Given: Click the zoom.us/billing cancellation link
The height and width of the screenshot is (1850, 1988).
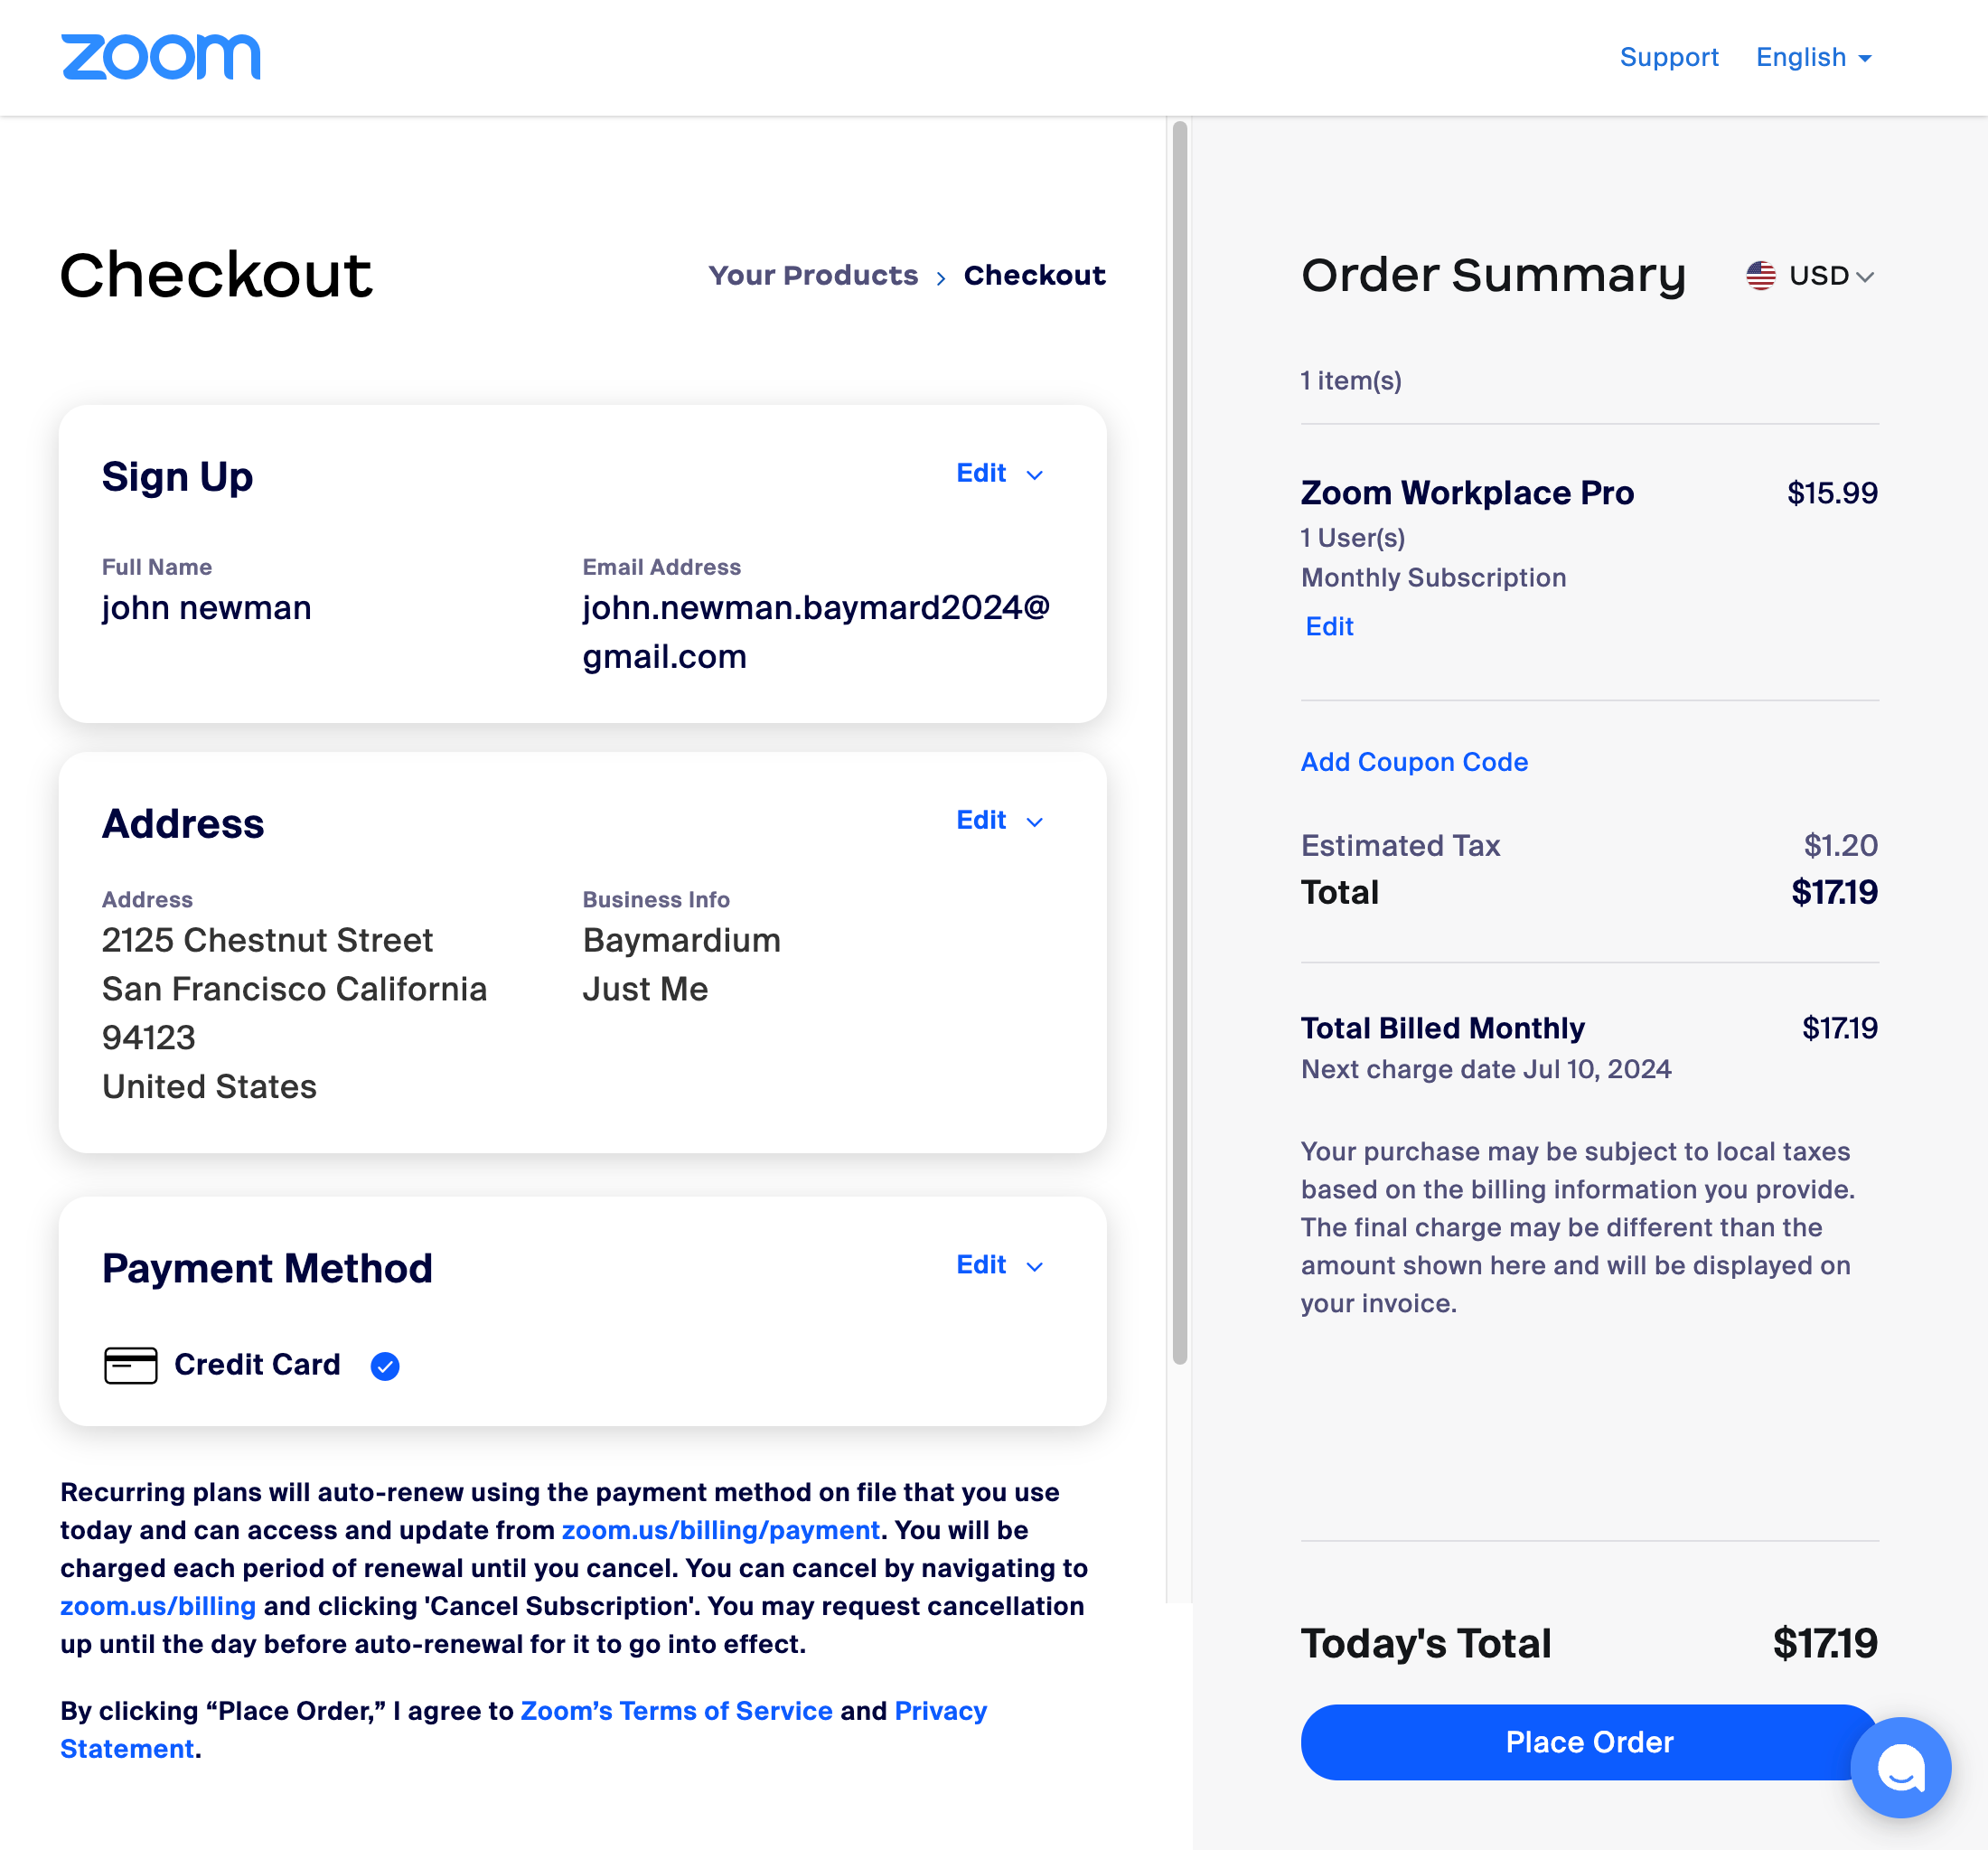Looking at the screenshot, I should point(158,1606).
